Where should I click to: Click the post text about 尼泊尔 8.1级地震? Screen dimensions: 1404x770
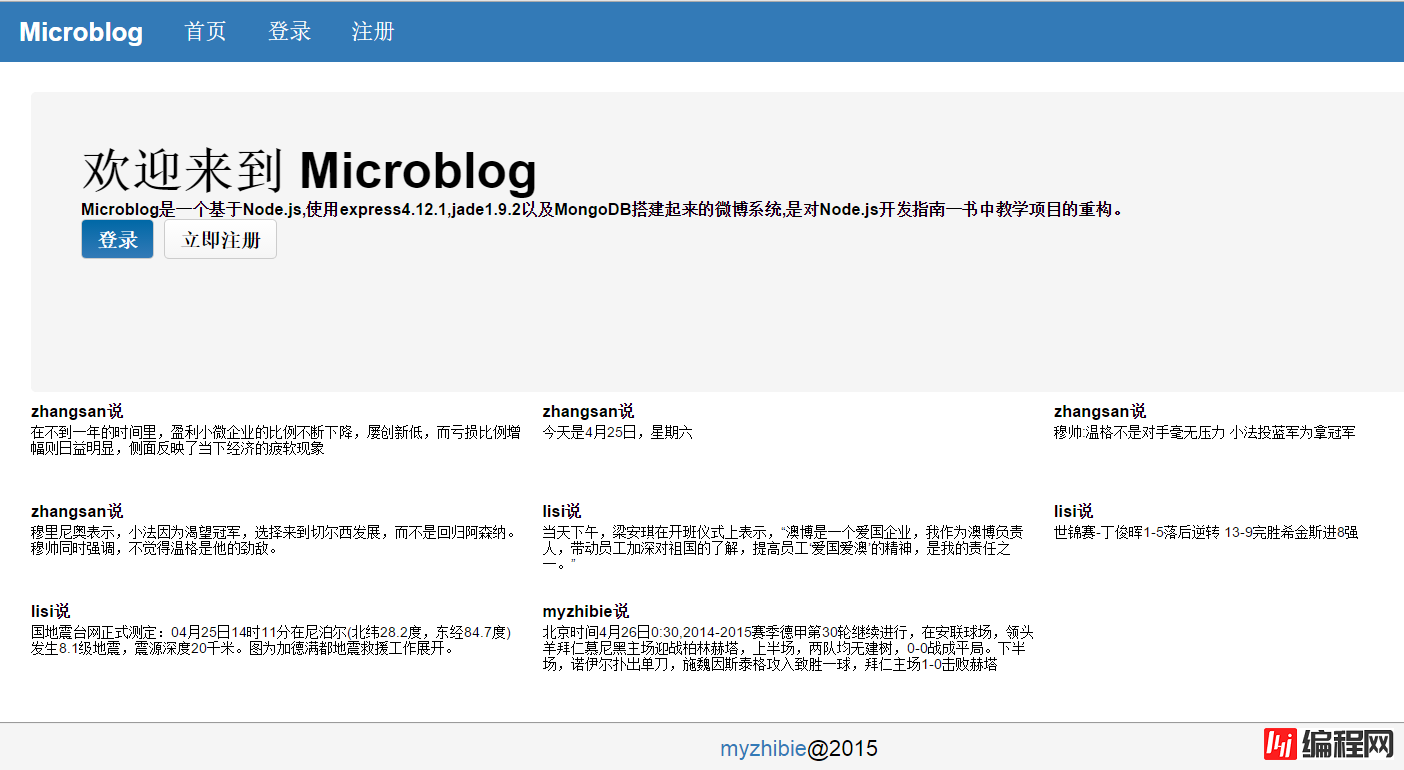click(272, 640)
